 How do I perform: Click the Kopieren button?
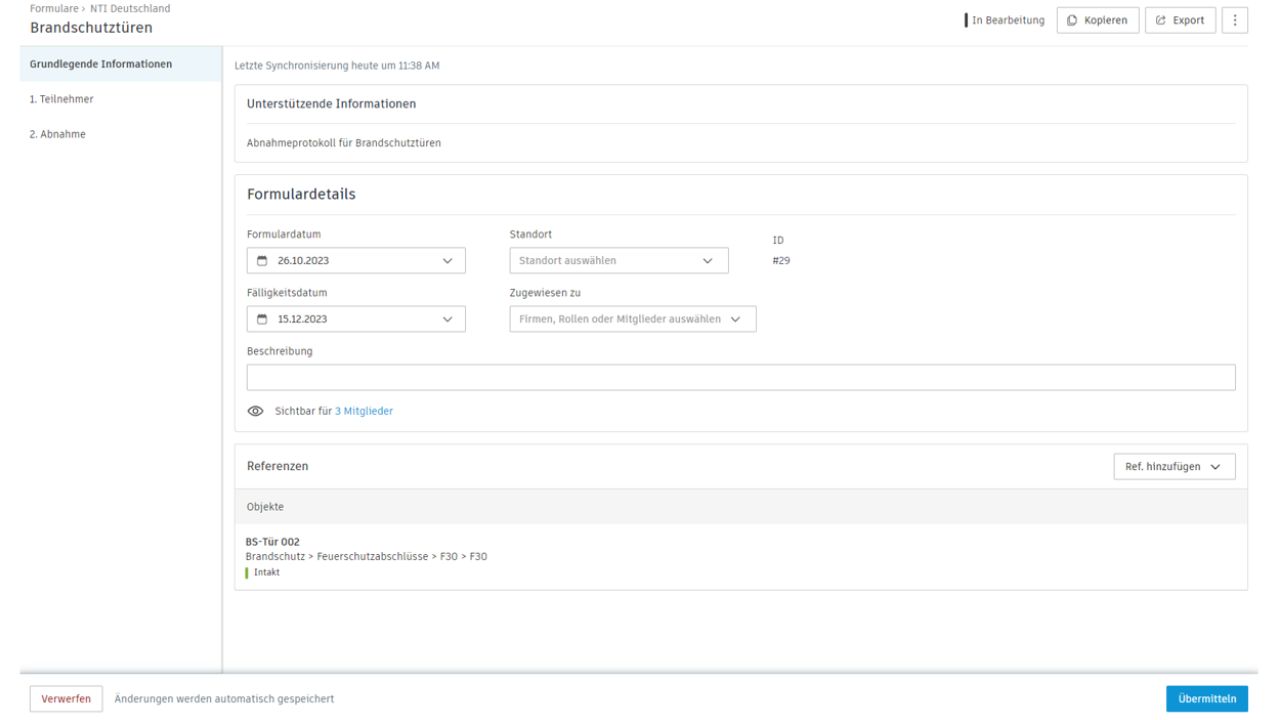click(x=1098, y=20)
